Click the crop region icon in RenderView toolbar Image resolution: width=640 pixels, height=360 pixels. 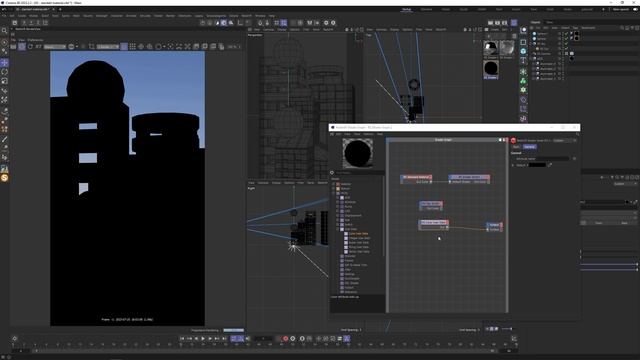click(91, 47)
